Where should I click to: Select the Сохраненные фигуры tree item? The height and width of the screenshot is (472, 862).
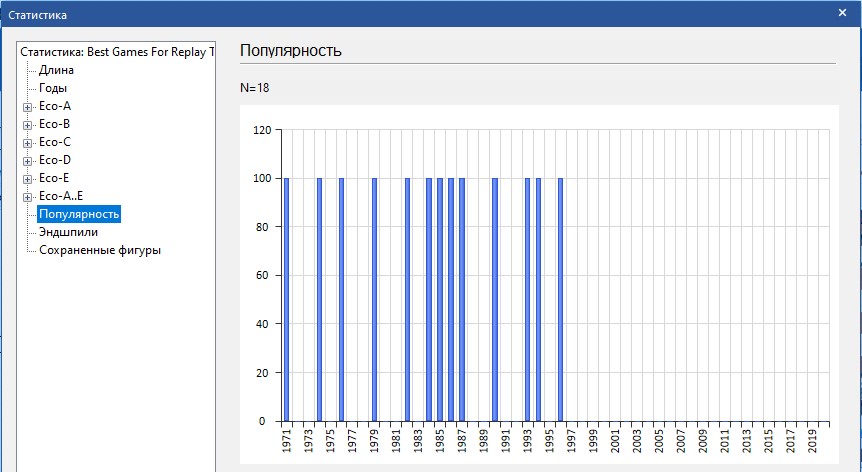click(100, 251)
